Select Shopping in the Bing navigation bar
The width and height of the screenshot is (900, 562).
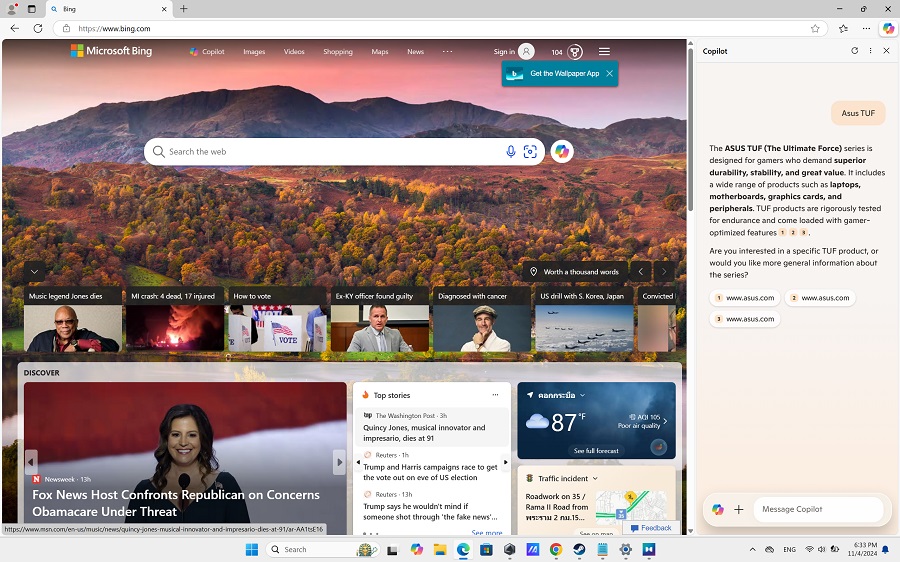pos(337,52)
